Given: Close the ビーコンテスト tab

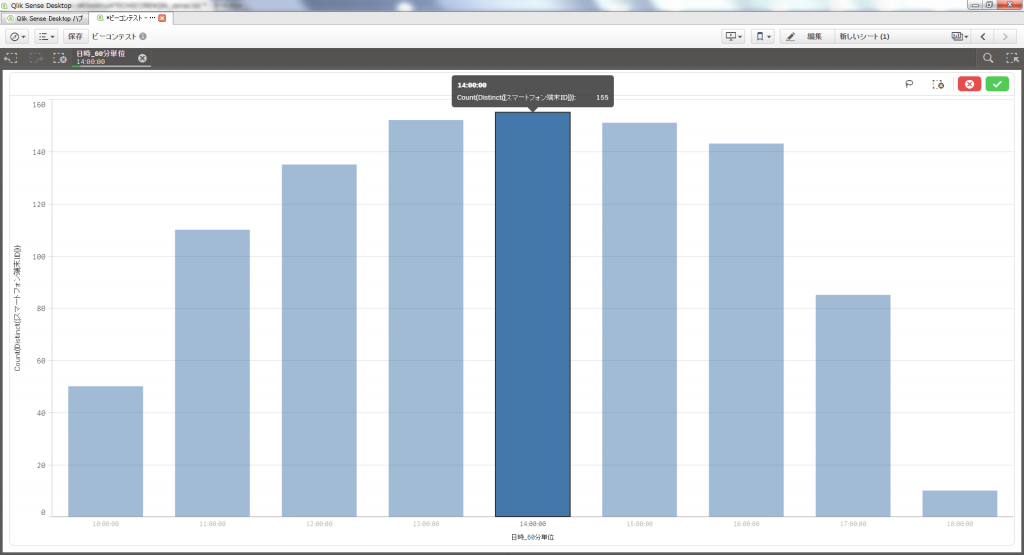Looking at the screenshot, I should click(162, 18).
